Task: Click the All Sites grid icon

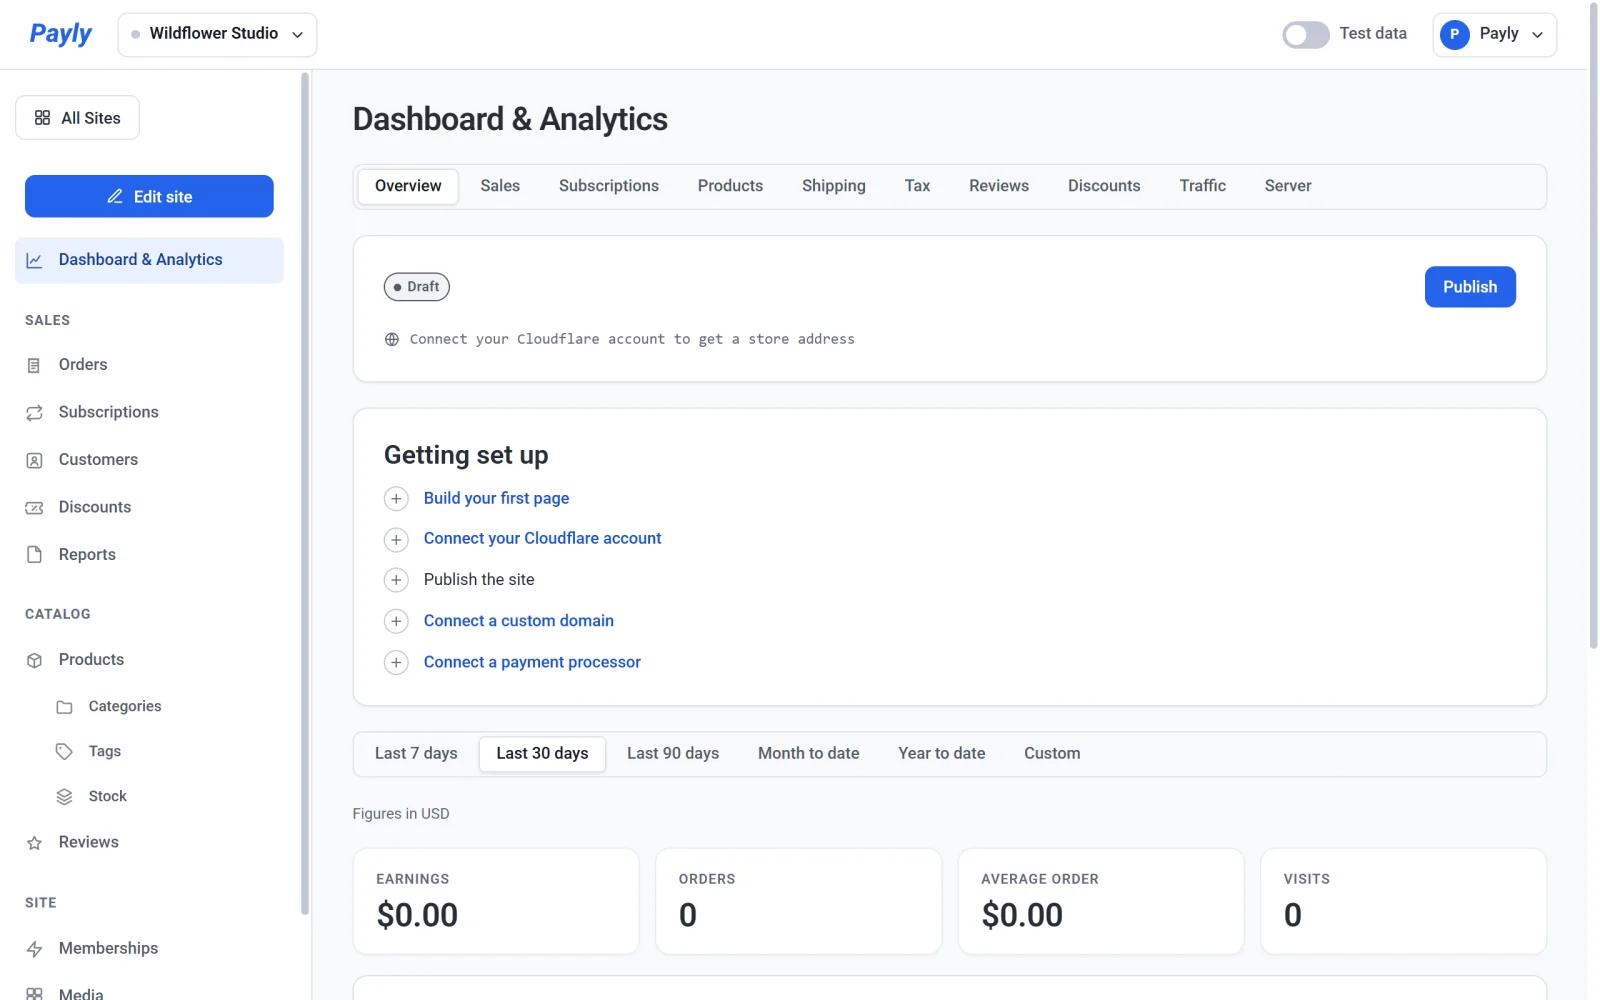Action: click(42, 118)
